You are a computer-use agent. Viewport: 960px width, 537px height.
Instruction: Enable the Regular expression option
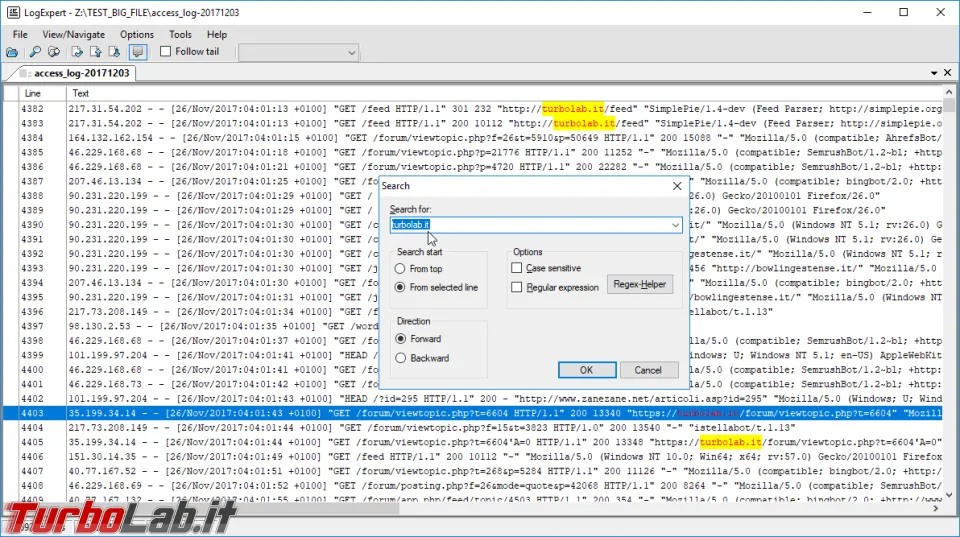tap(517, 287)
